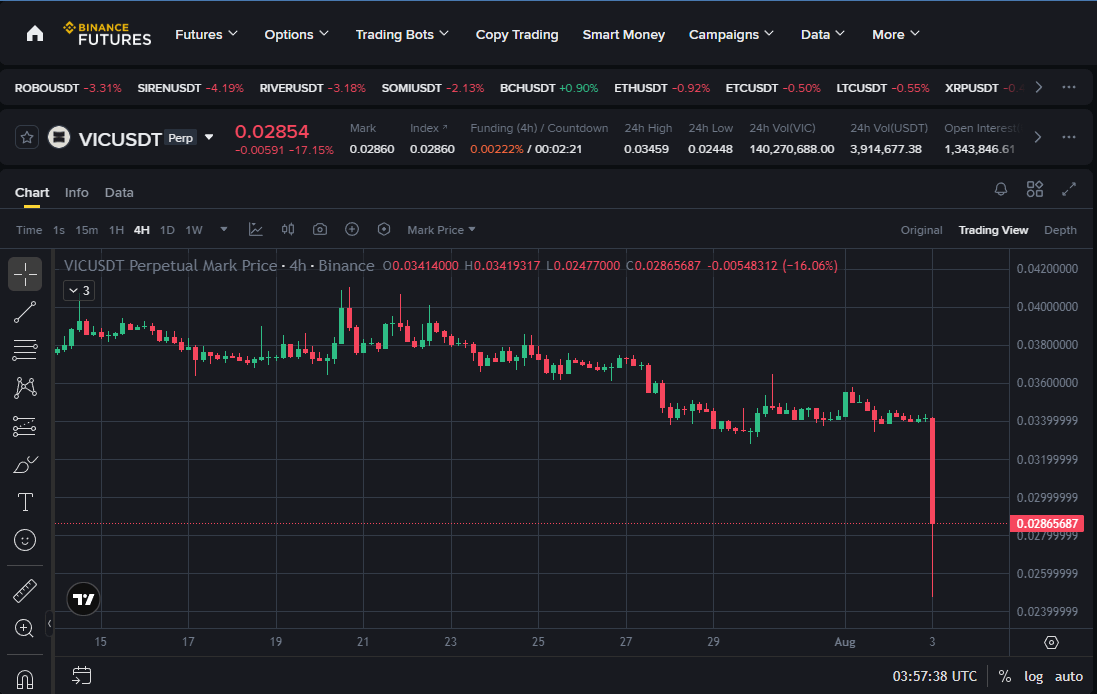Select the trend line drawing tool
1097x694 pixels.
(x=25, y=312)
